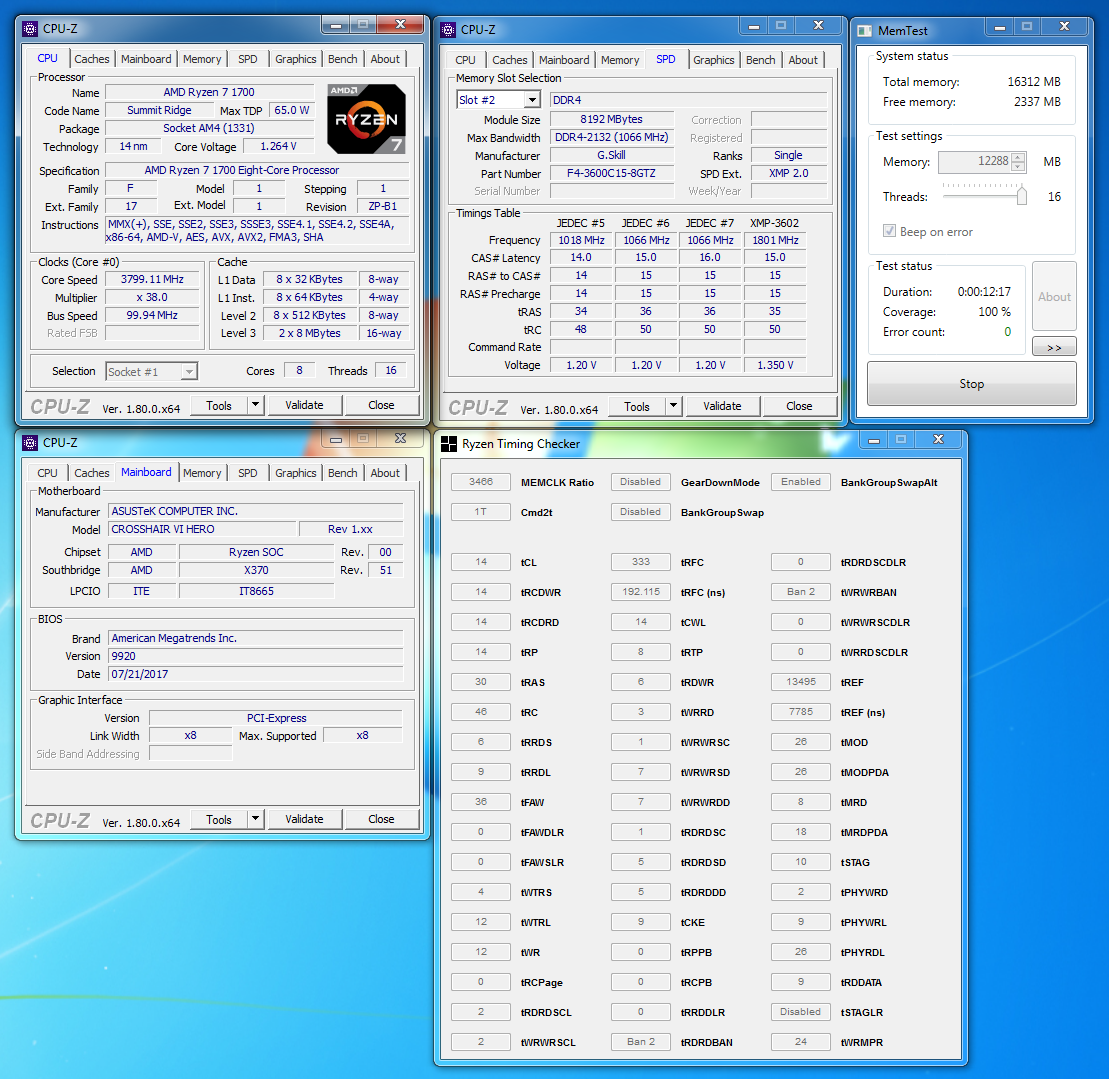The height and width of the screenshot is (1079, 1109).
Task: Click the Multiplier x 38.0 value
Action: pyautogui.click(x=151, y=297)
